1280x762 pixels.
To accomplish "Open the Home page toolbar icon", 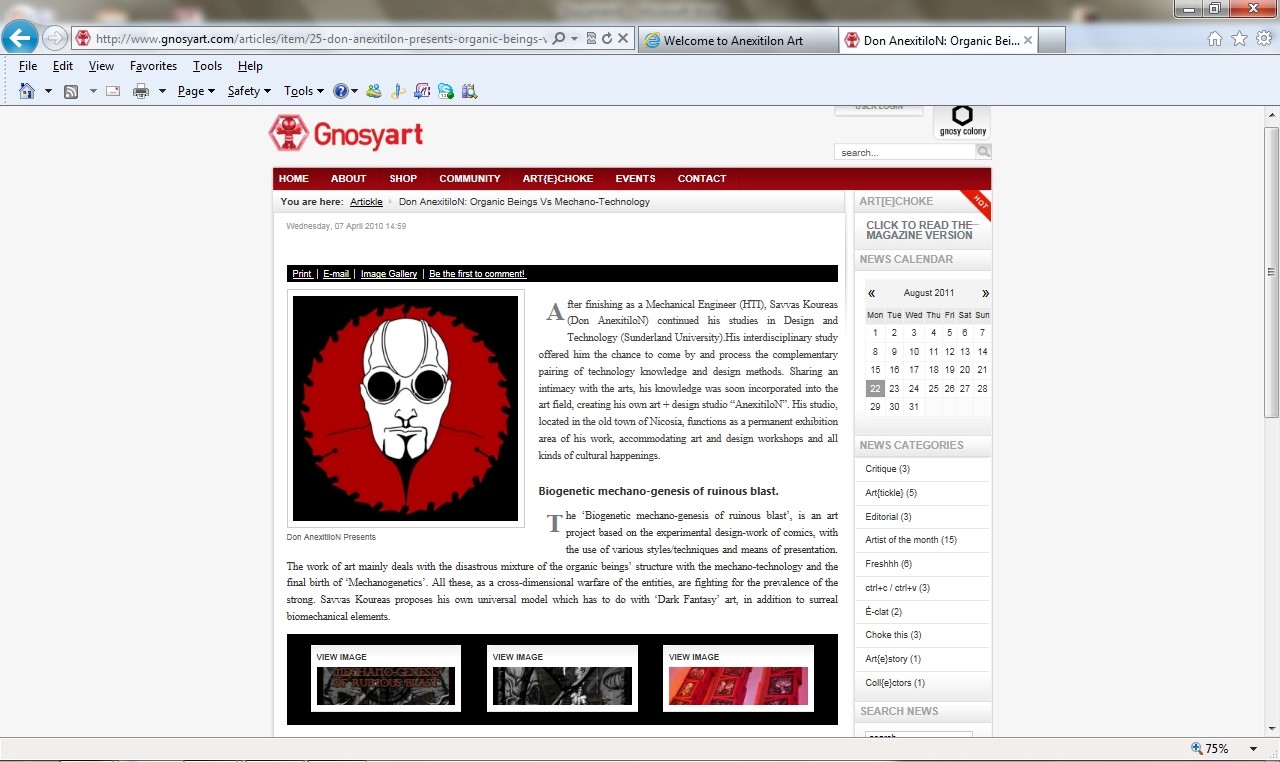I will (x=27, y=91).
